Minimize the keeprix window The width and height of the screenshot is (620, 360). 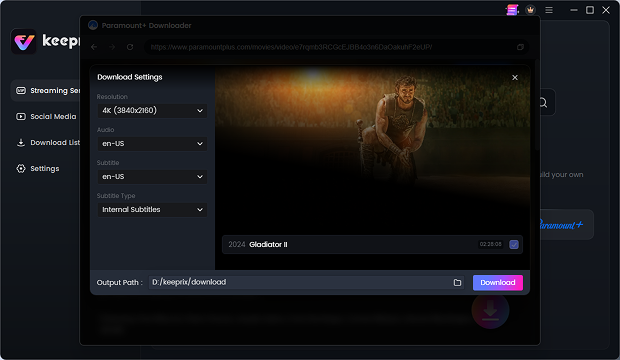[574, 10]
